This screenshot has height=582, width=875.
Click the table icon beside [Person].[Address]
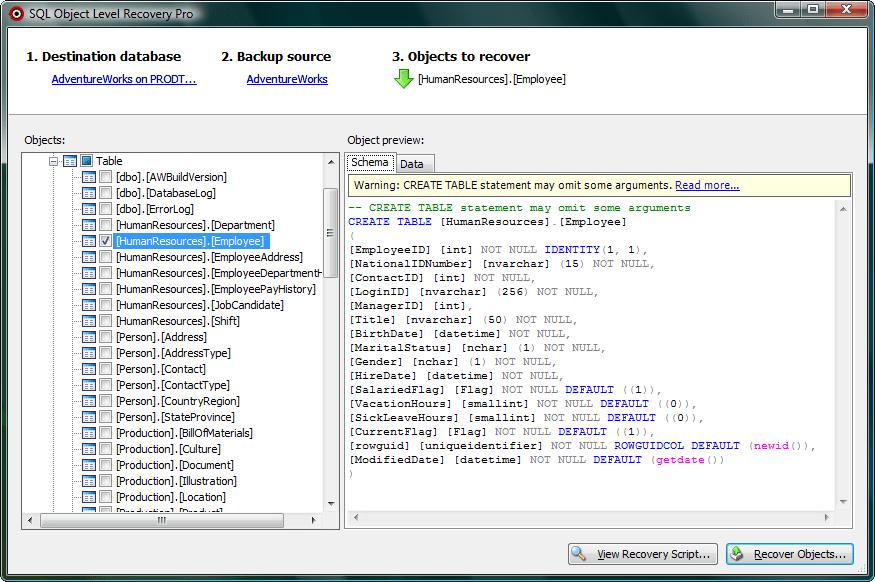point(89,337)
